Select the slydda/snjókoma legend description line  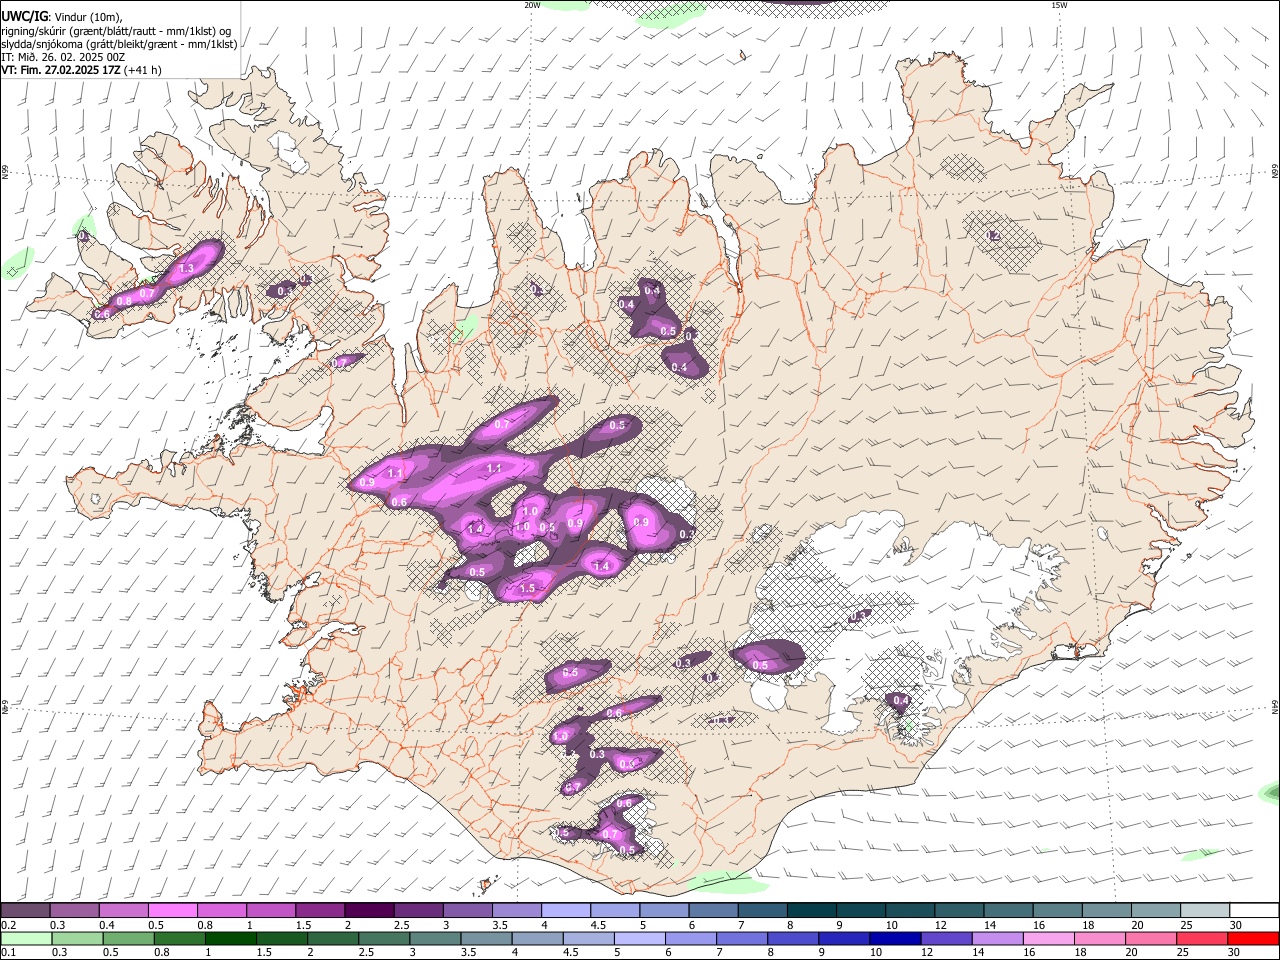119,44
